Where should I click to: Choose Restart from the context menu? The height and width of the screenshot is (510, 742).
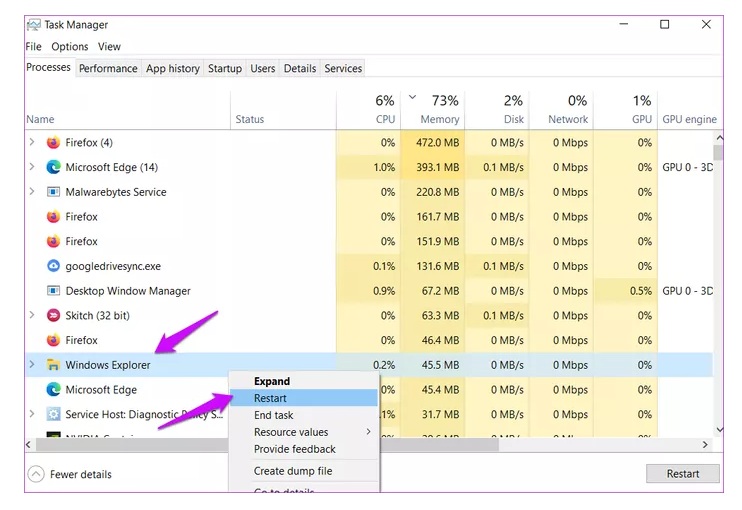point(271,398)
